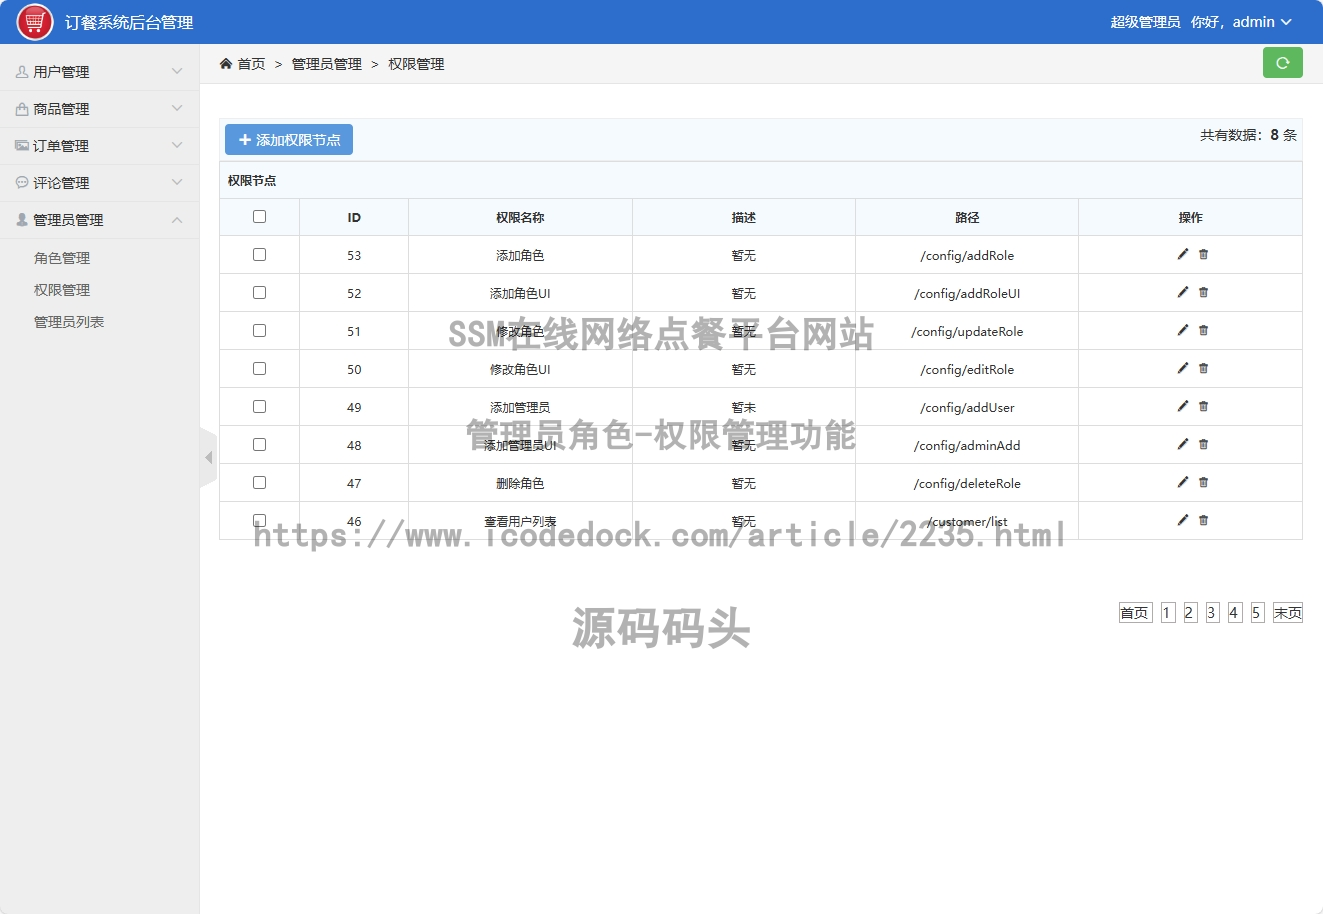The width and height of the screenshot is (1323, 914).
Task: Open 角色管理 in the sidebar
Action: (x=62, y=258)
